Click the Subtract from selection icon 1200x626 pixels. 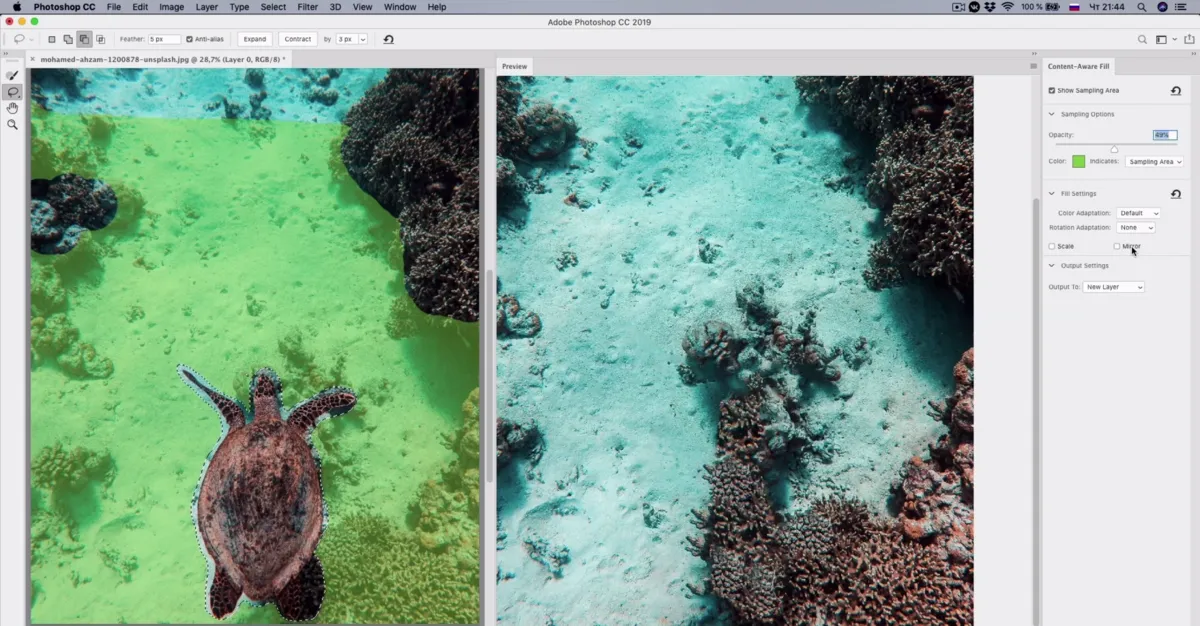point(84,39)
